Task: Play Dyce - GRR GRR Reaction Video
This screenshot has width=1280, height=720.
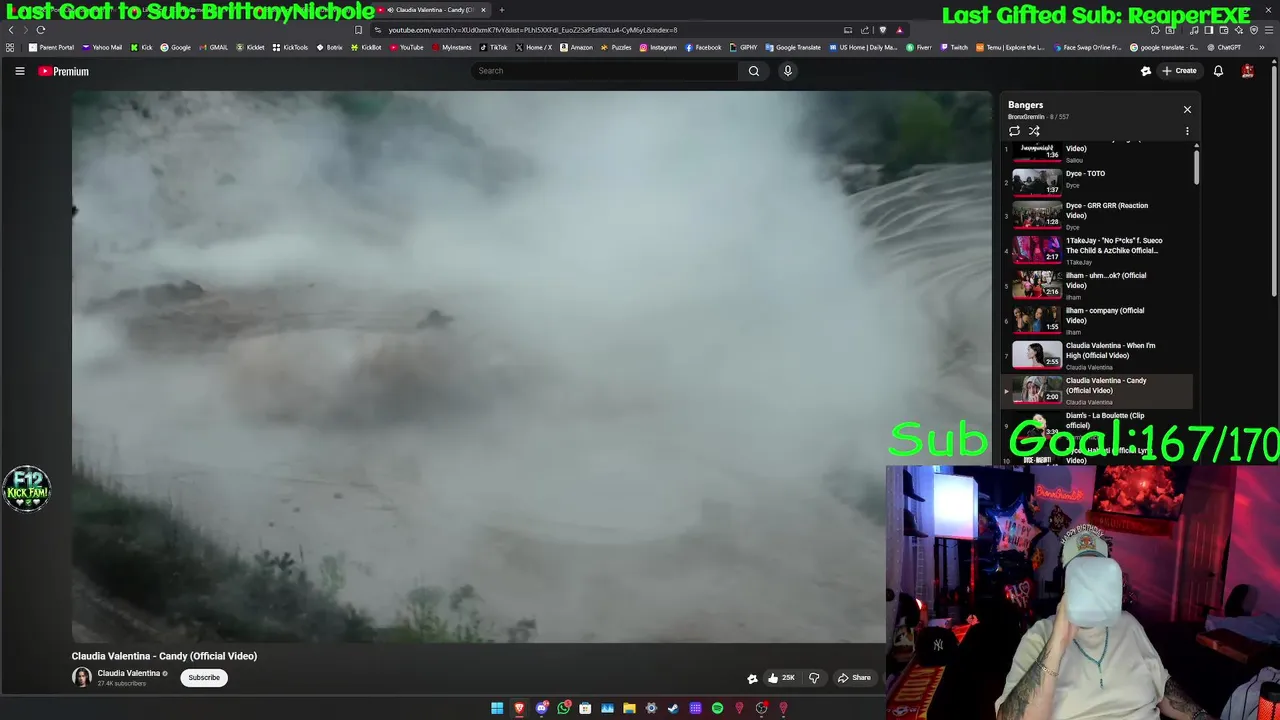Action: 1097,215
